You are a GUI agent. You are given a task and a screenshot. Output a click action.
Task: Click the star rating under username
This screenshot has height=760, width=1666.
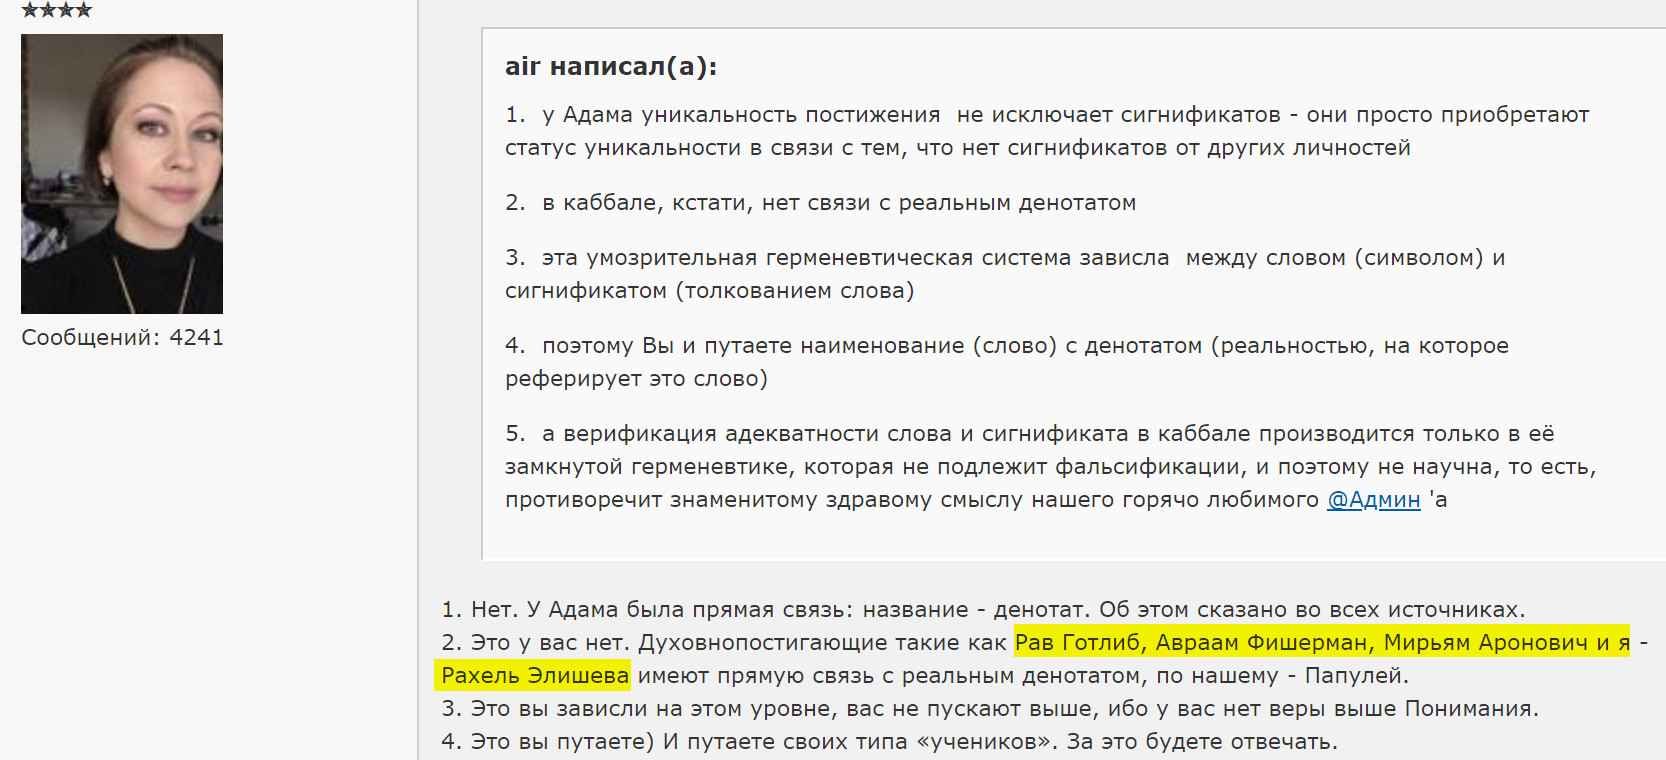pyautogui.click(x=57, y=9)
